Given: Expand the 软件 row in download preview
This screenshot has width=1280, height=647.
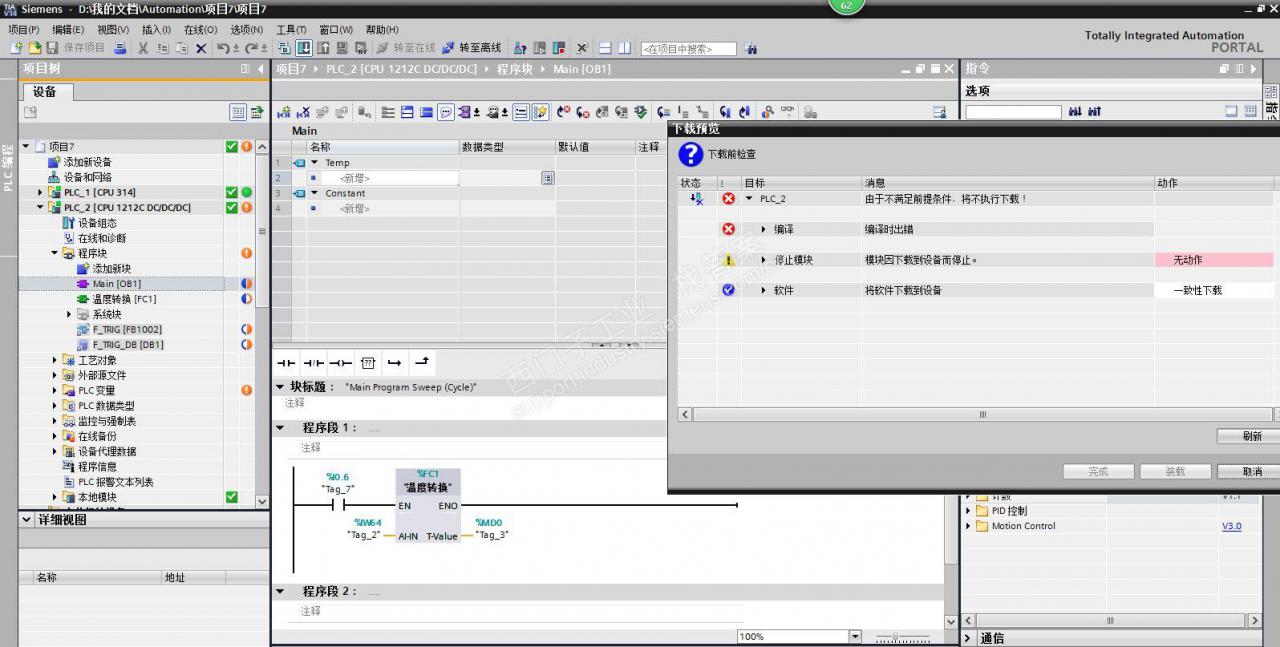Looking at the screenshot, I should (764, 290).
